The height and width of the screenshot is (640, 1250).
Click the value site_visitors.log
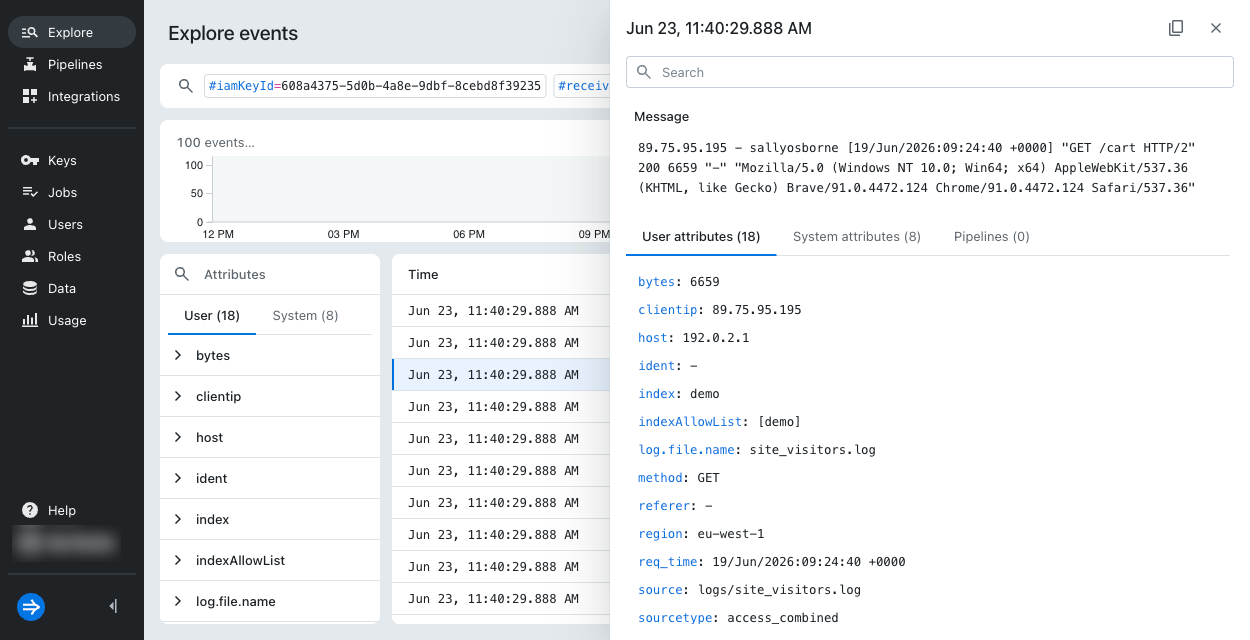813,450
